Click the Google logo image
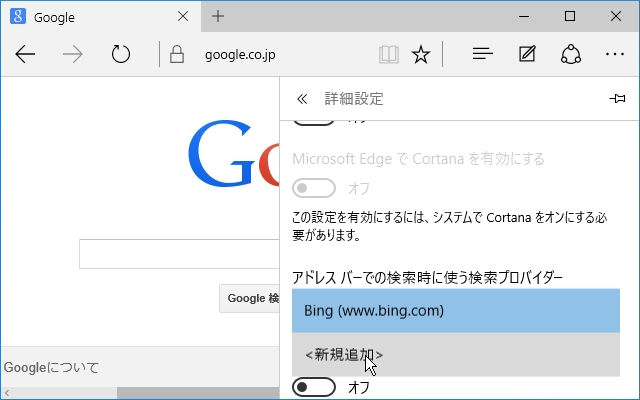640x400 pixels. (234, 153)
